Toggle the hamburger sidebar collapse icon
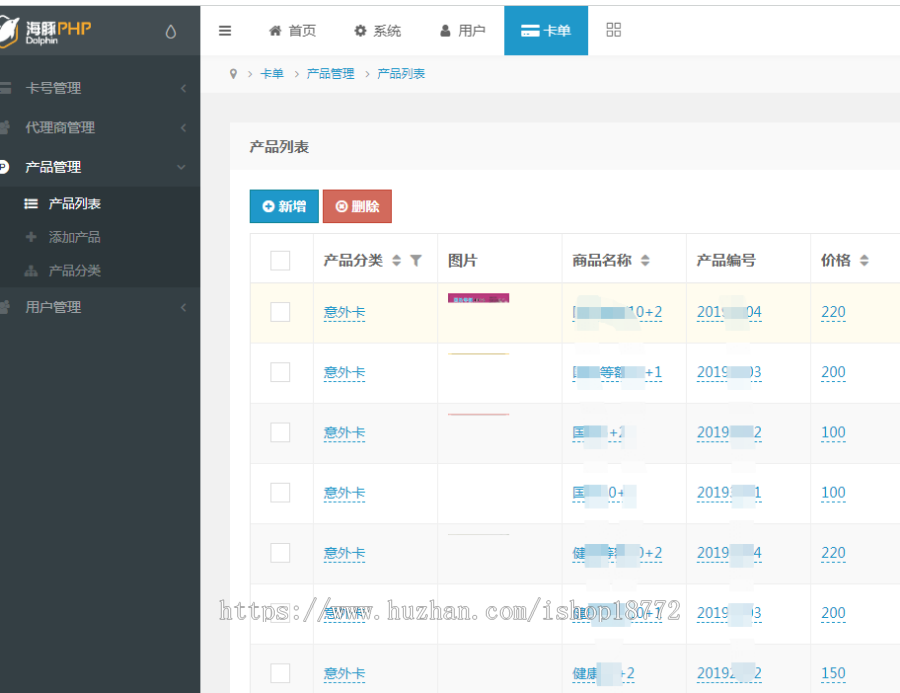This screenshot has height=693, width=900. pos(225,30)
